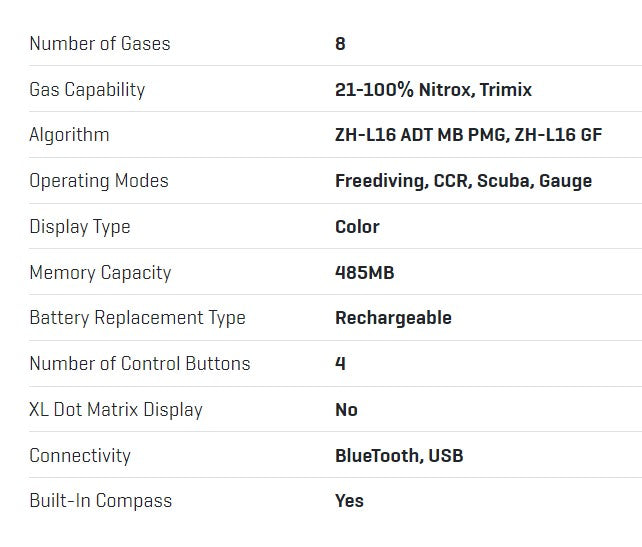
Task: Click the "Built-In Compass" label
Action: [x=101, y=501]
